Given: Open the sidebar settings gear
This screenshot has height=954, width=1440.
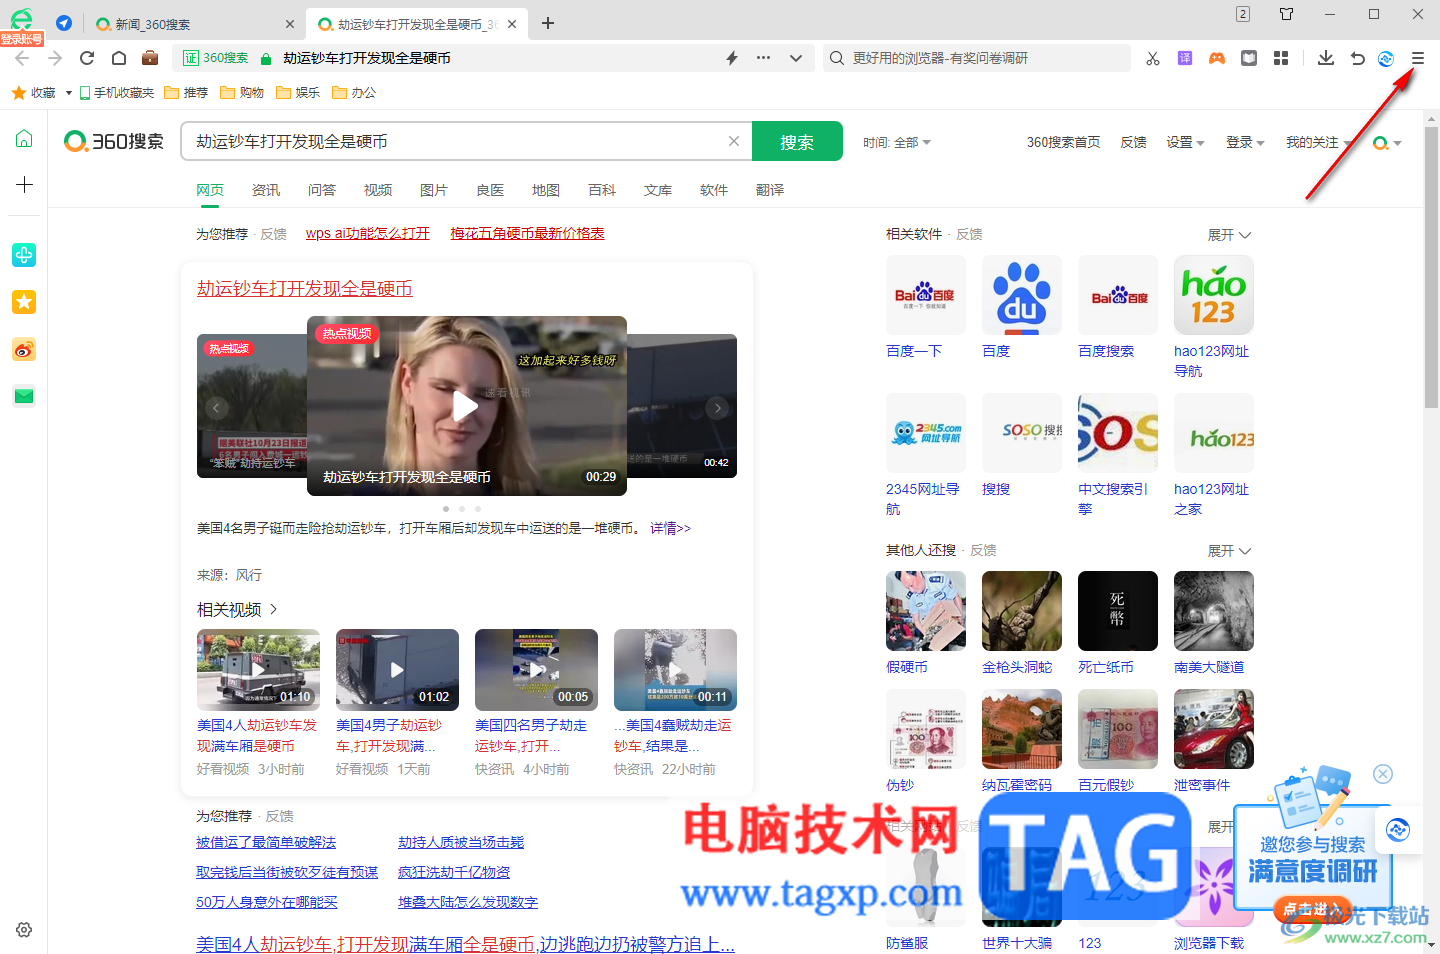Looking at the screenshot, I should point(24,930).
